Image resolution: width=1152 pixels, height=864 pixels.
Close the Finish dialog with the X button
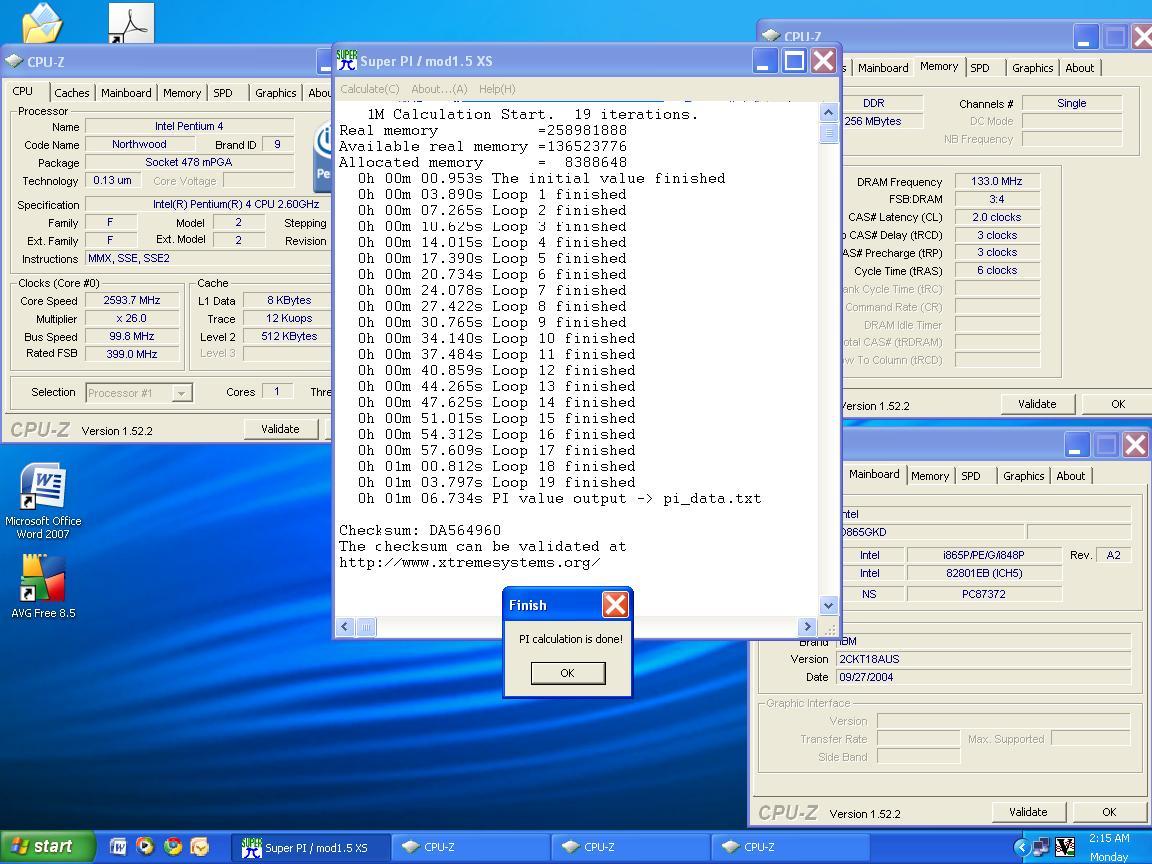click(x=615, y=605)
